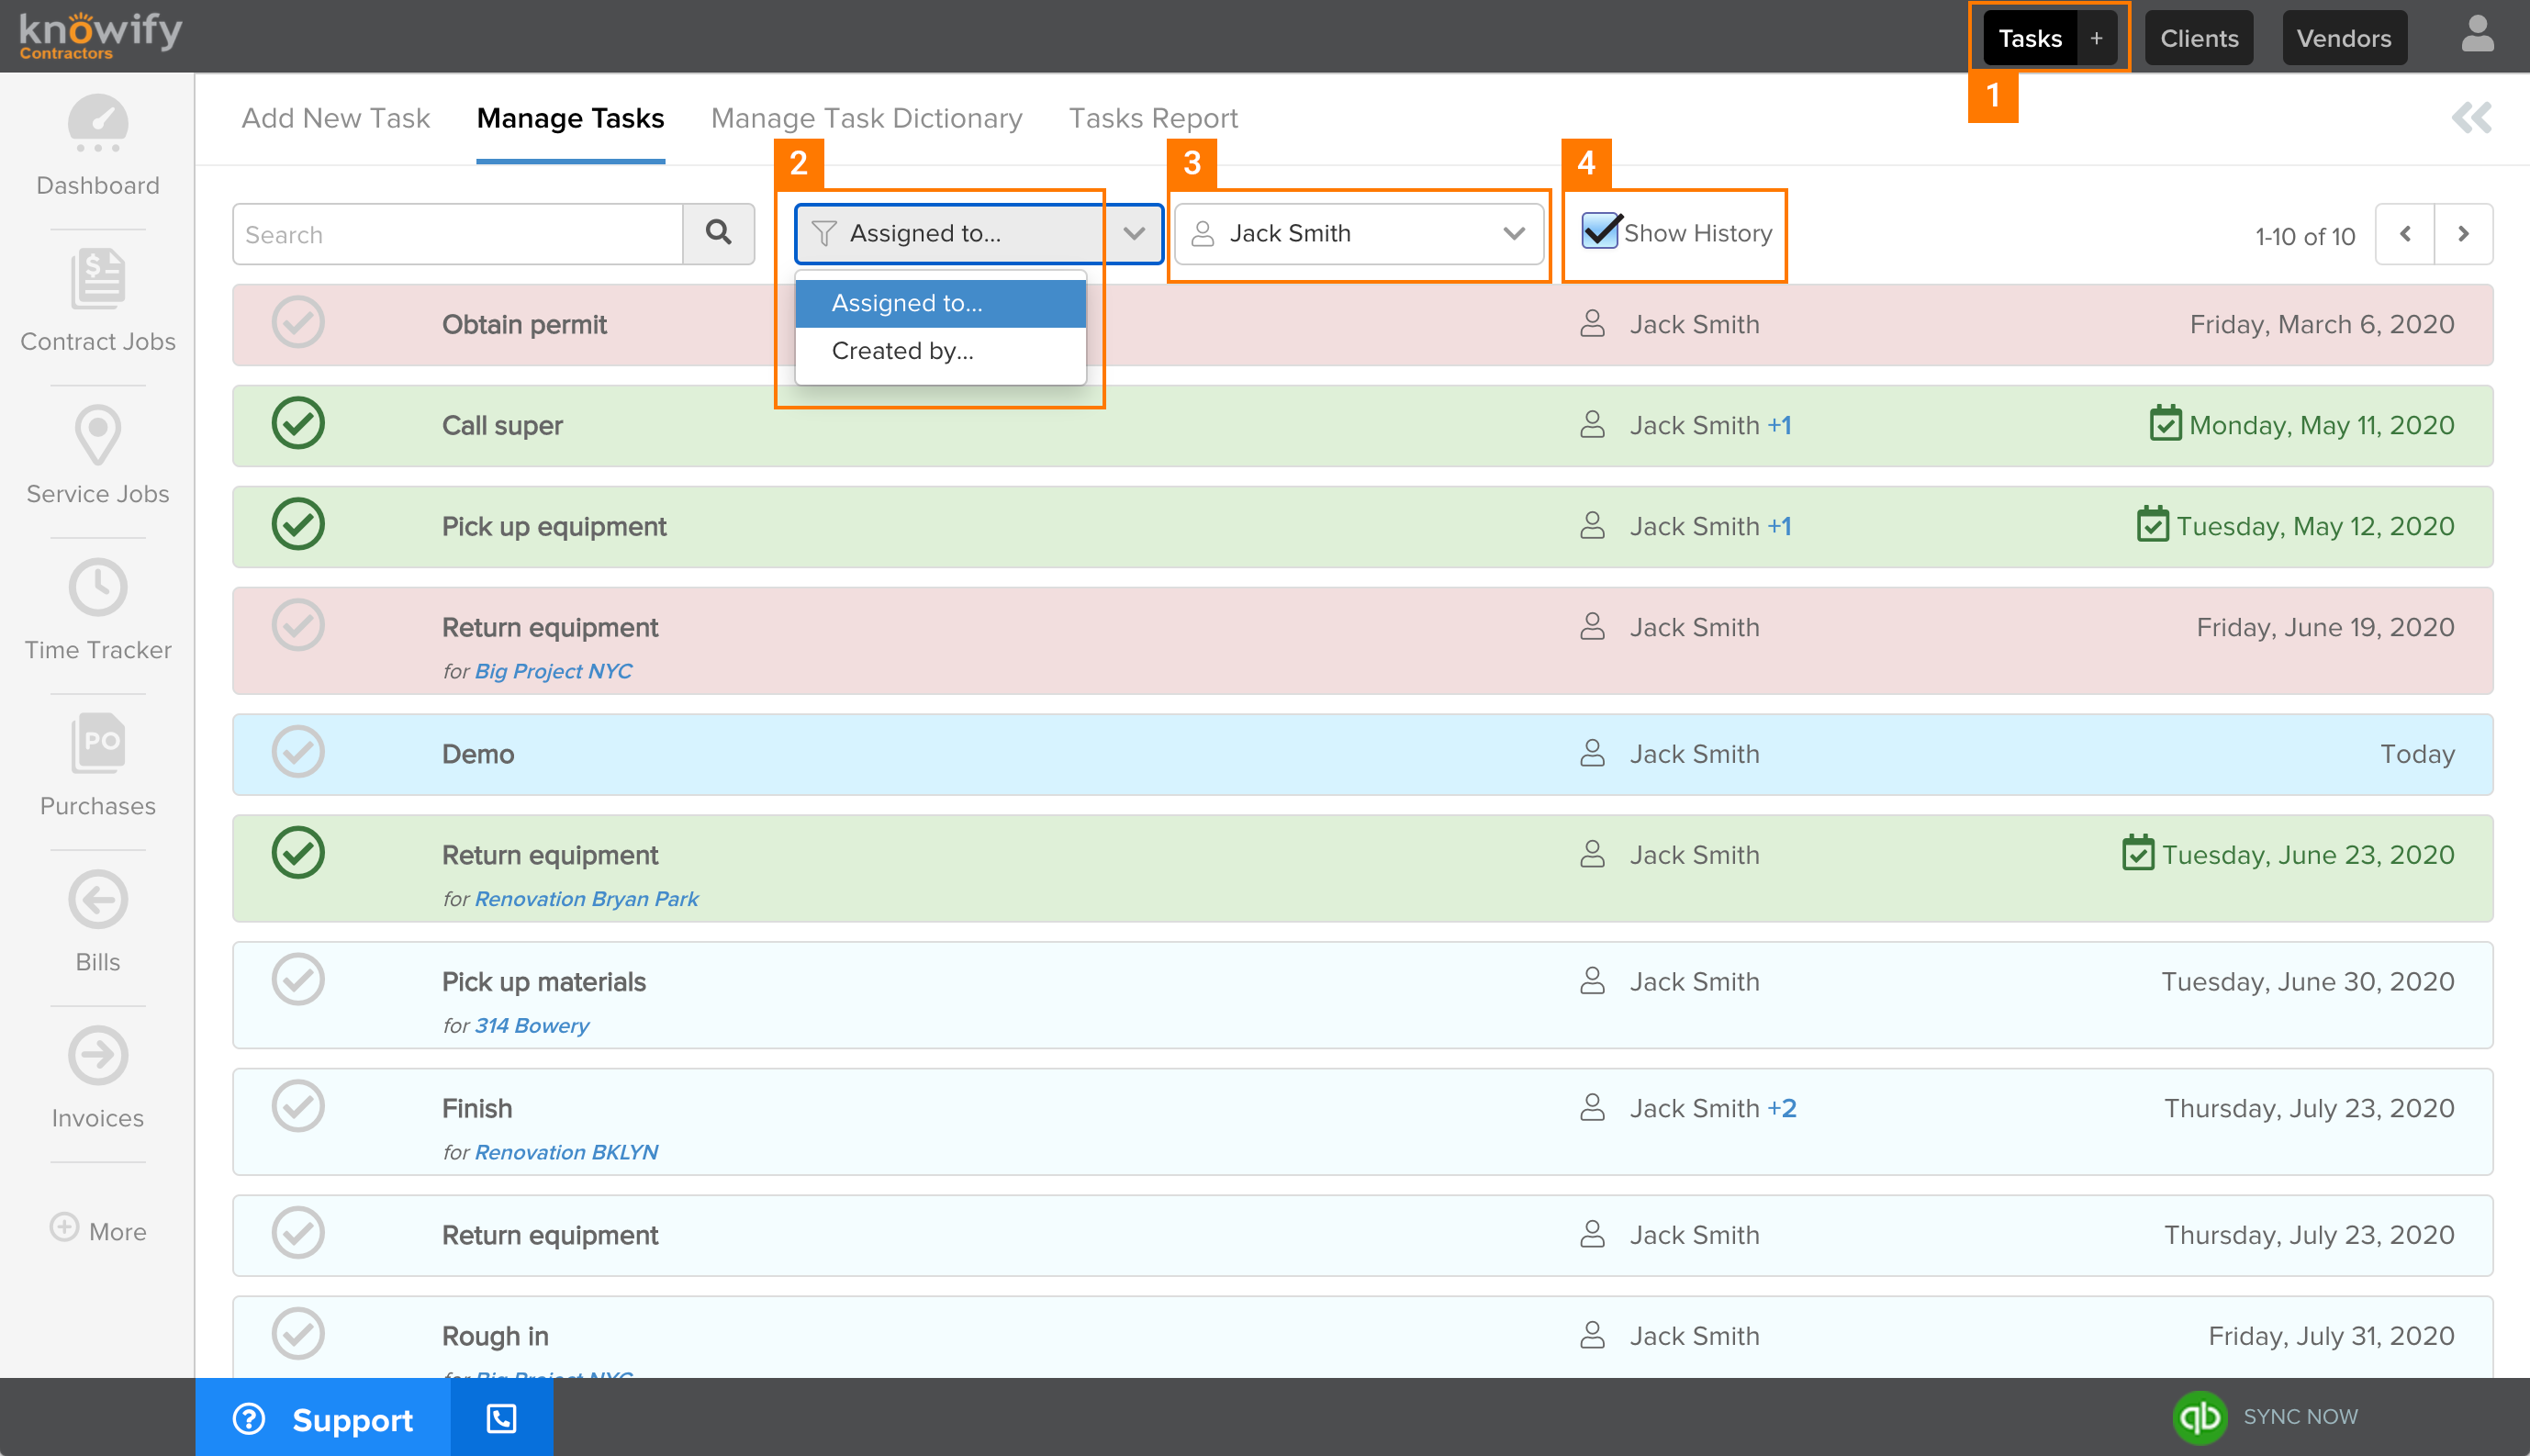Click assignee icon on the Demo row
This screenshot has height=1456, width=2530.
coord(1592,753)
